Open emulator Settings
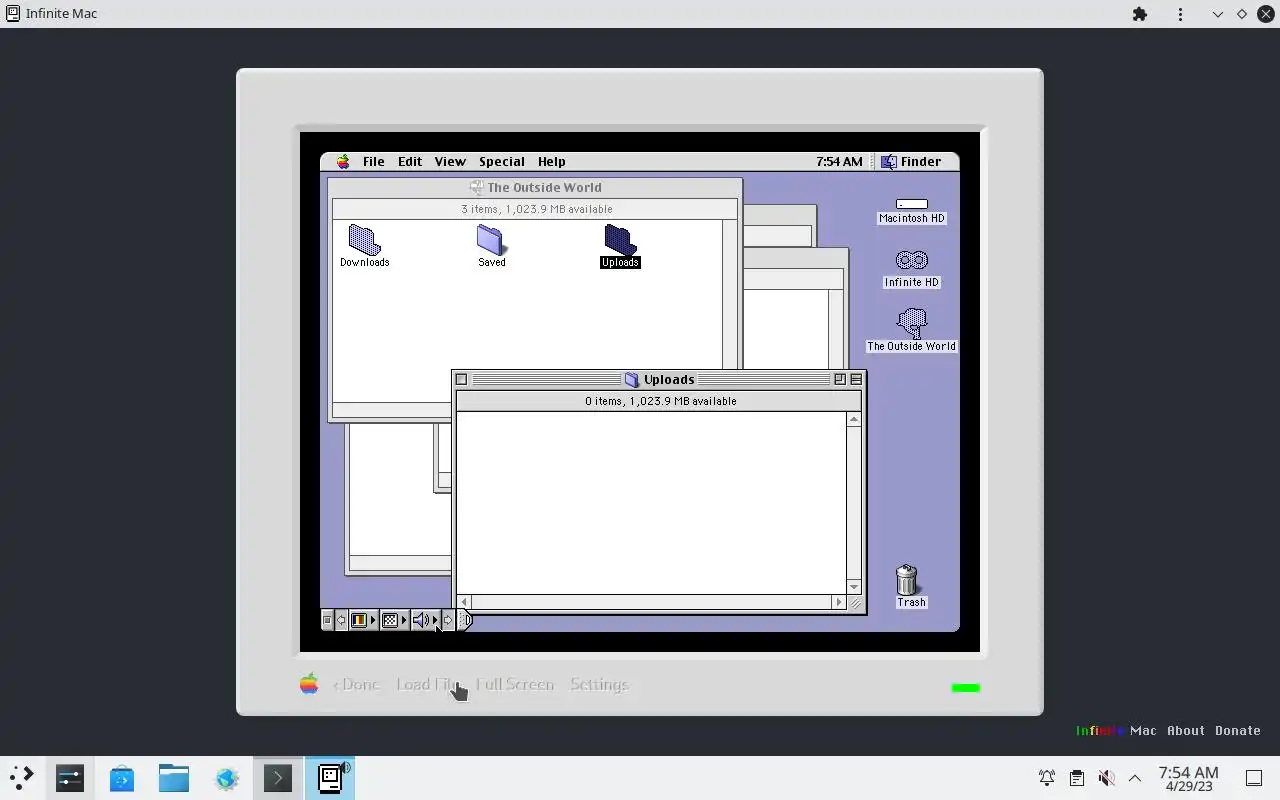1280x800 pixels. click(x=599, y=684)
